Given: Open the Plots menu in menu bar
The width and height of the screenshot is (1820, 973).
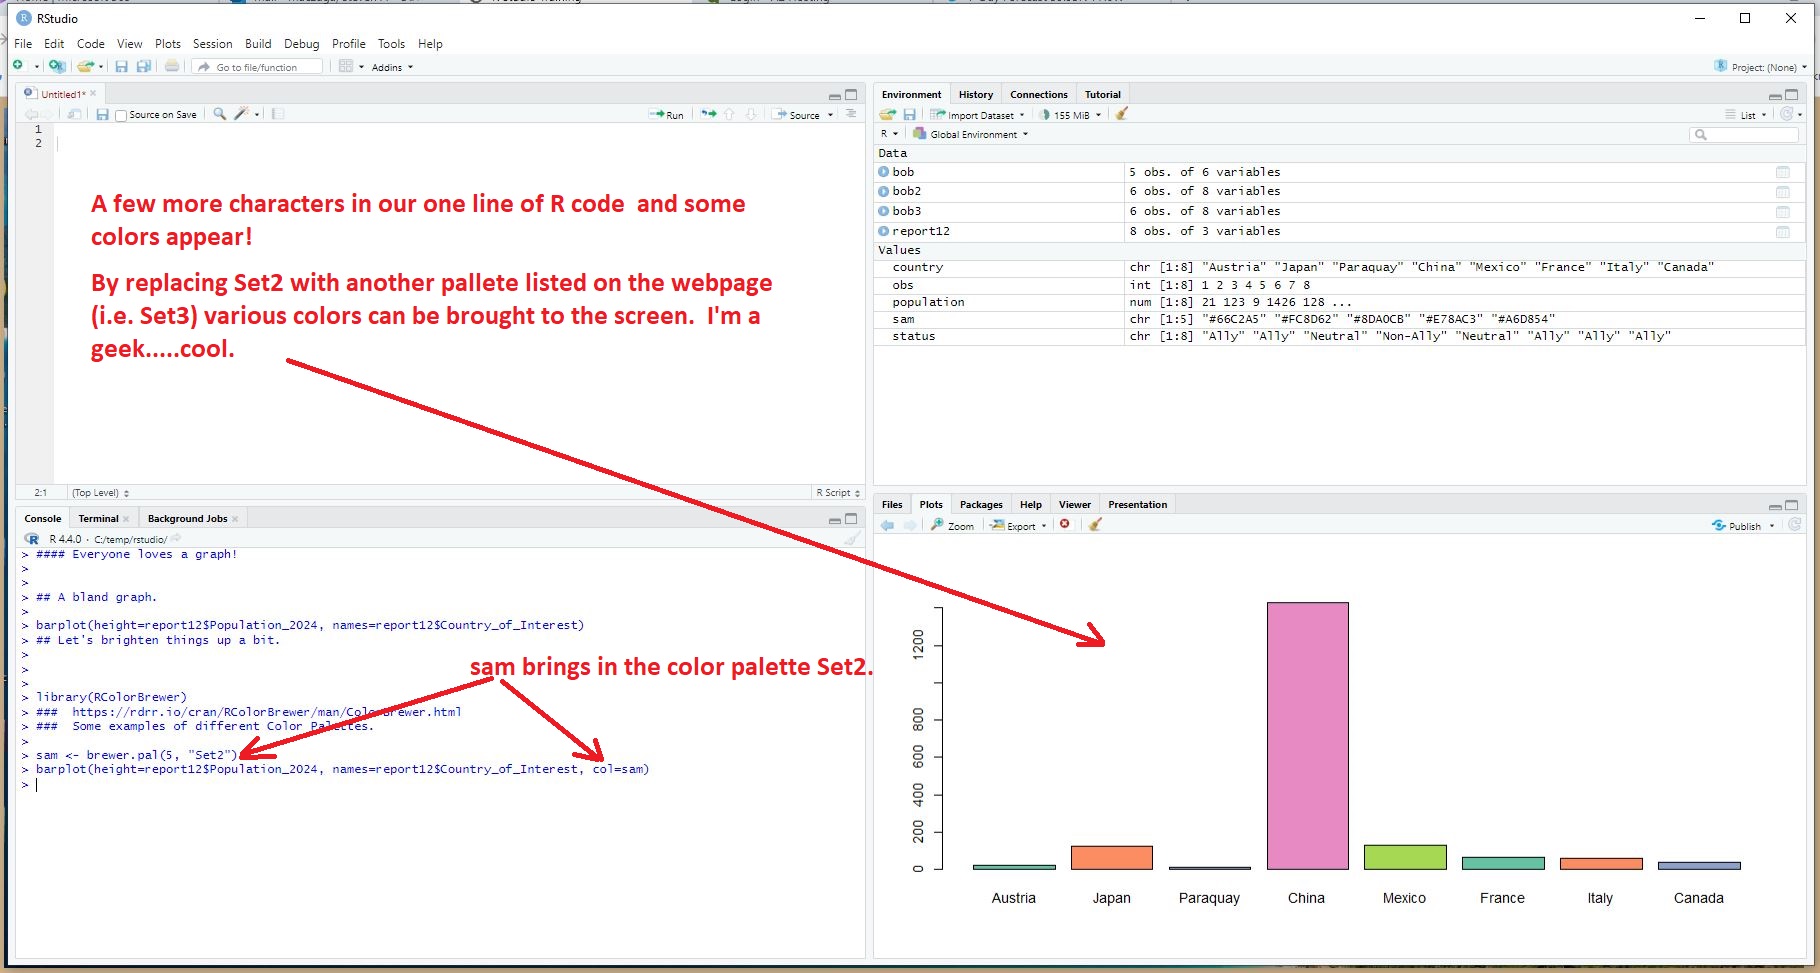Looking at the screenshot, I should pyautogui.click(x=168, y=44).
